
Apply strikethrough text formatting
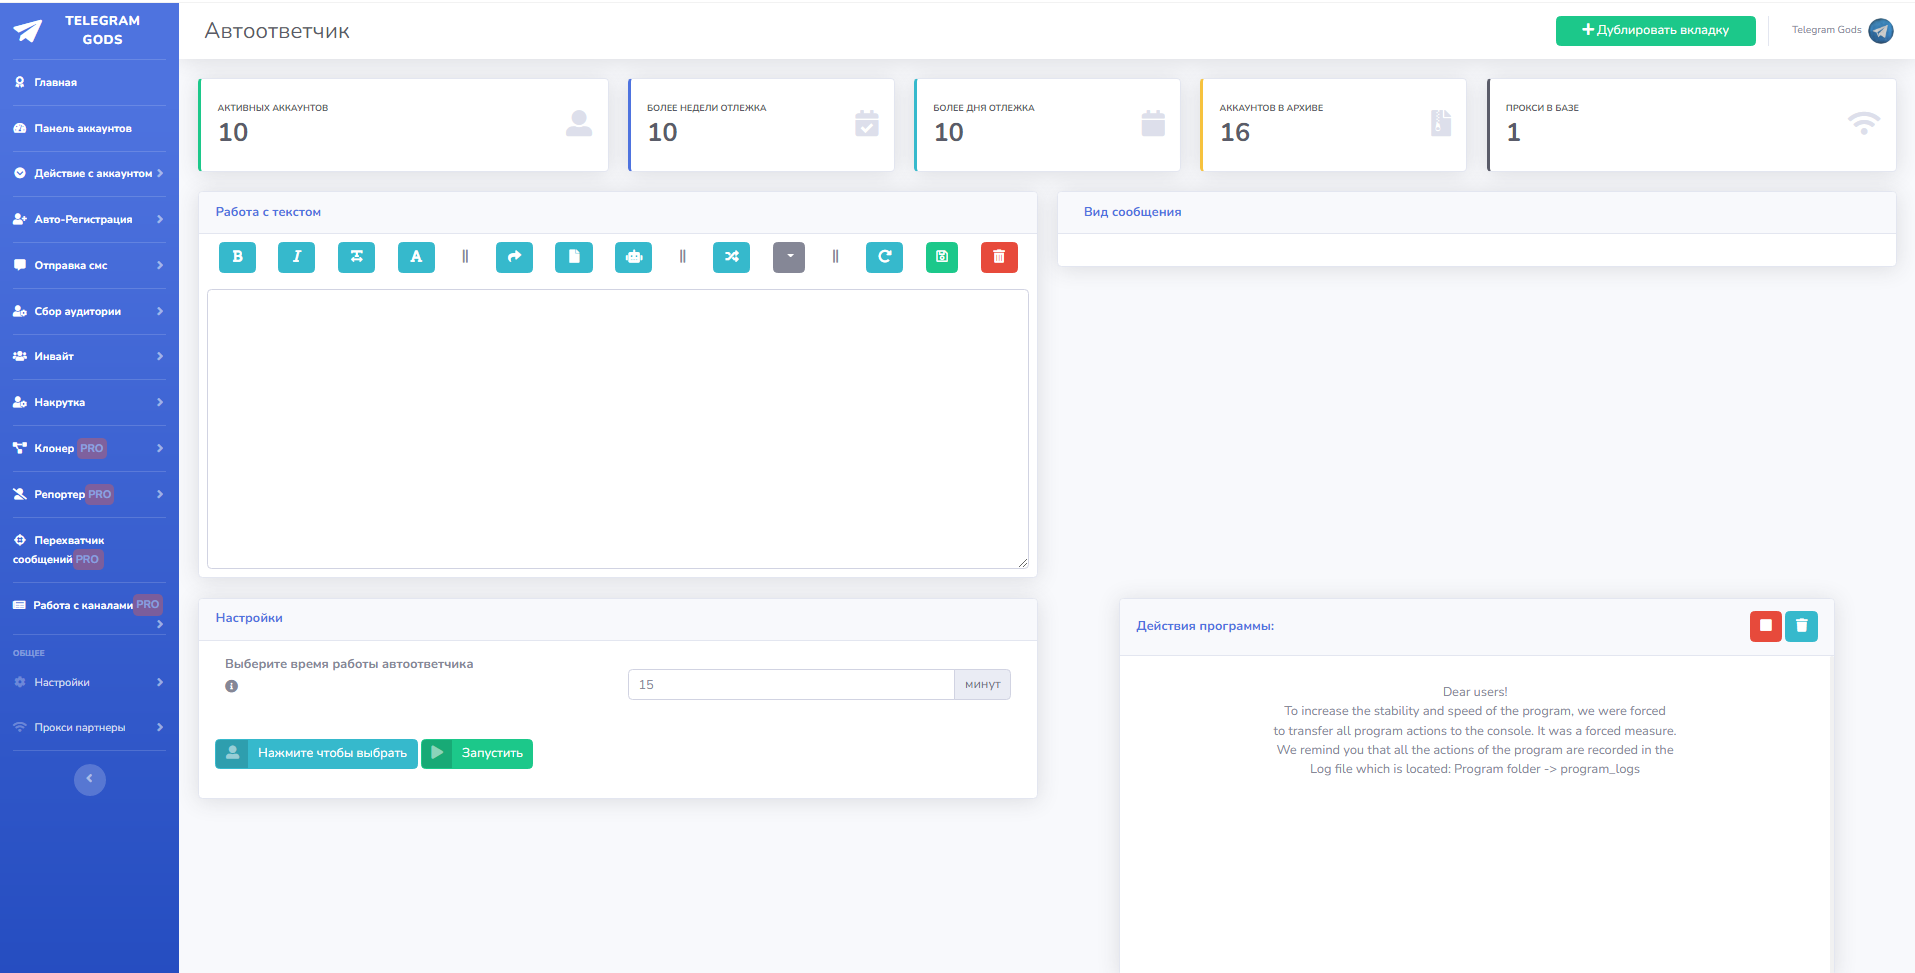356,257
